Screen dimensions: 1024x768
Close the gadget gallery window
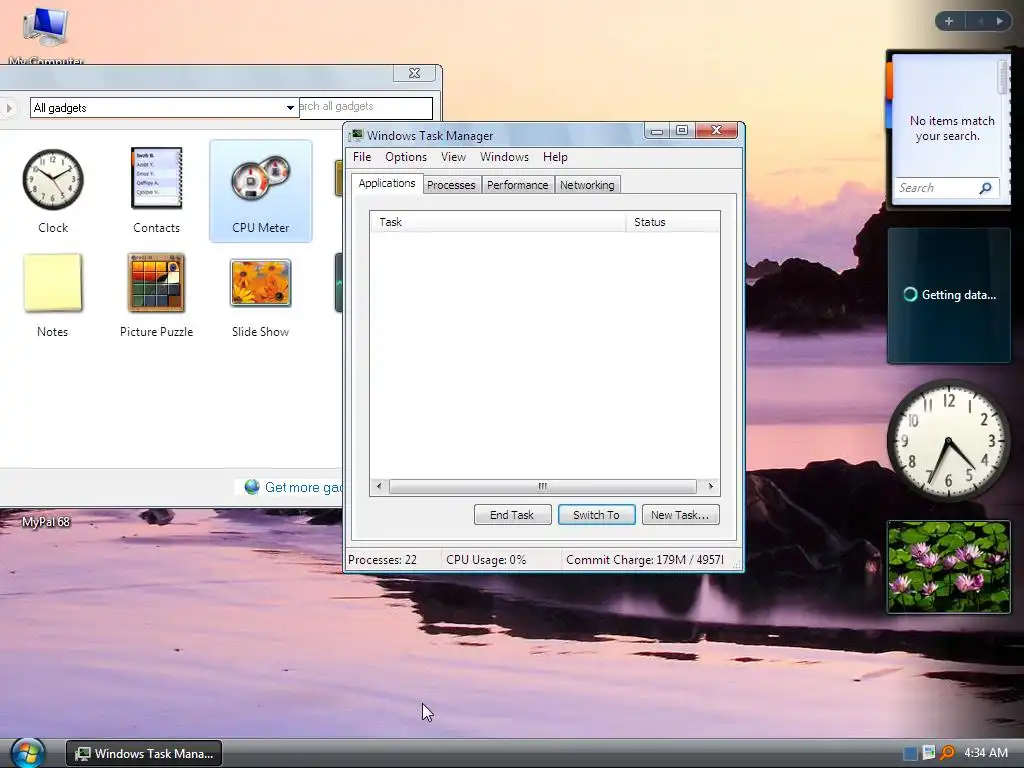pyautogui.click(x=414, y=73)
